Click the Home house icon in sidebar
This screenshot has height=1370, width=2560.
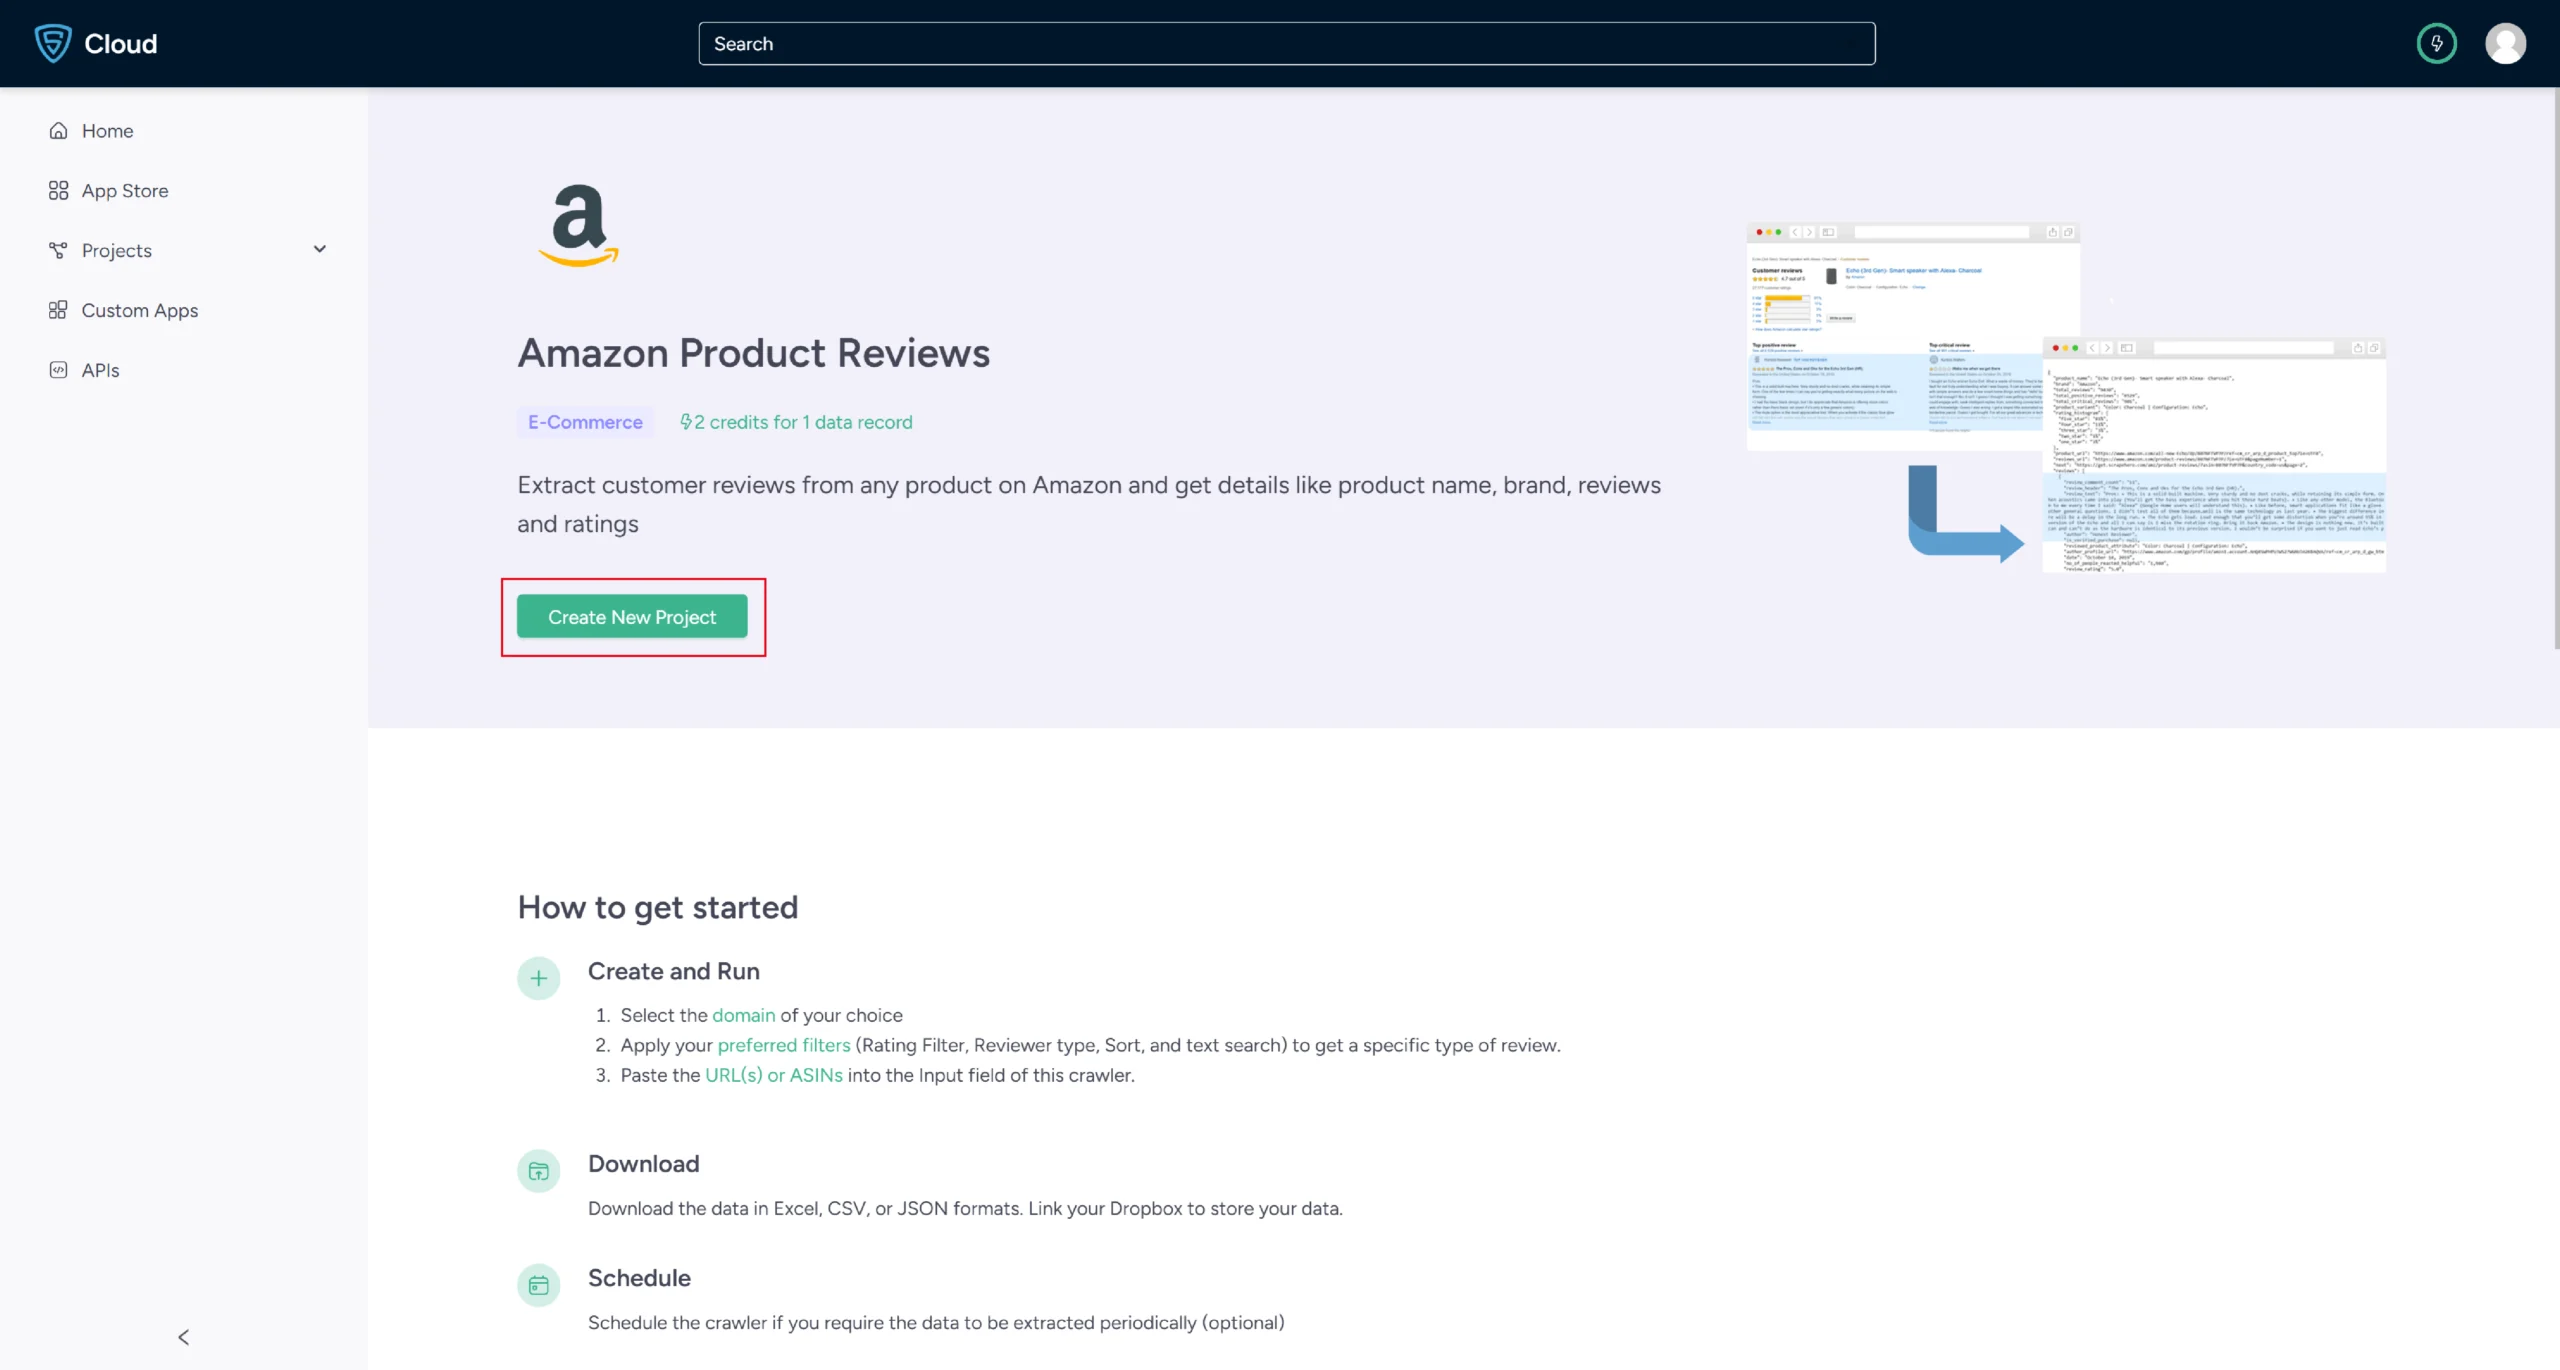(58, 131)
